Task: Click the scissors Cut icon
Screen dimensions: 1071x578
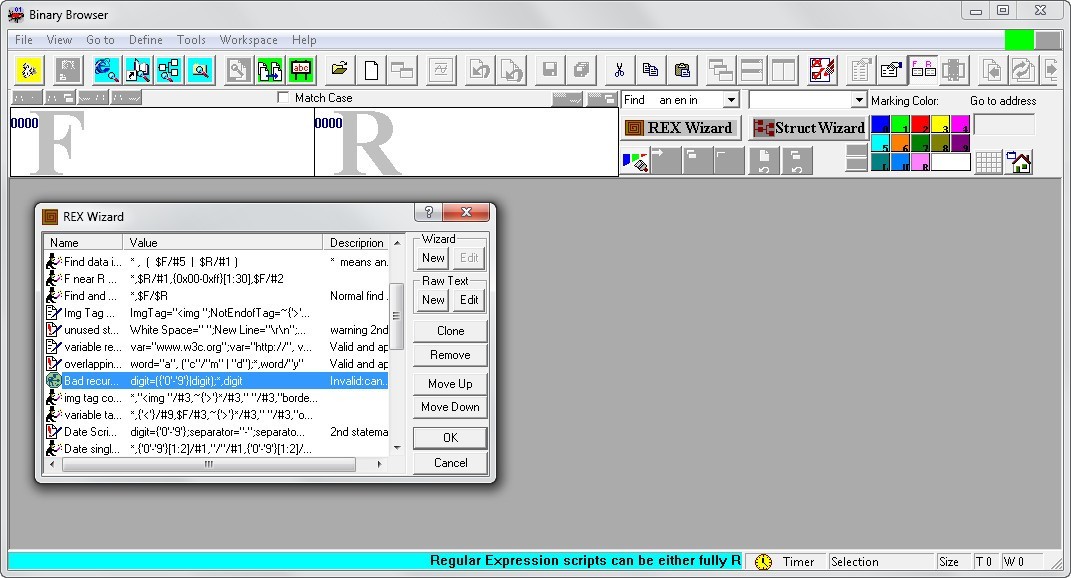Action: pos(619,70)
